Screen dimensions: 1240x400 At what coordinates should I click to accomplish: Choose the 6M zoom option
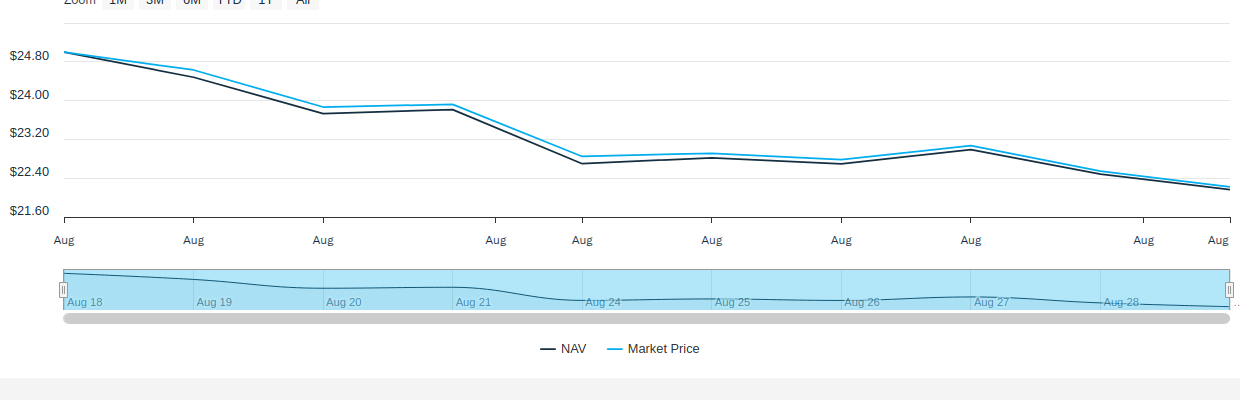click(192, 3)
